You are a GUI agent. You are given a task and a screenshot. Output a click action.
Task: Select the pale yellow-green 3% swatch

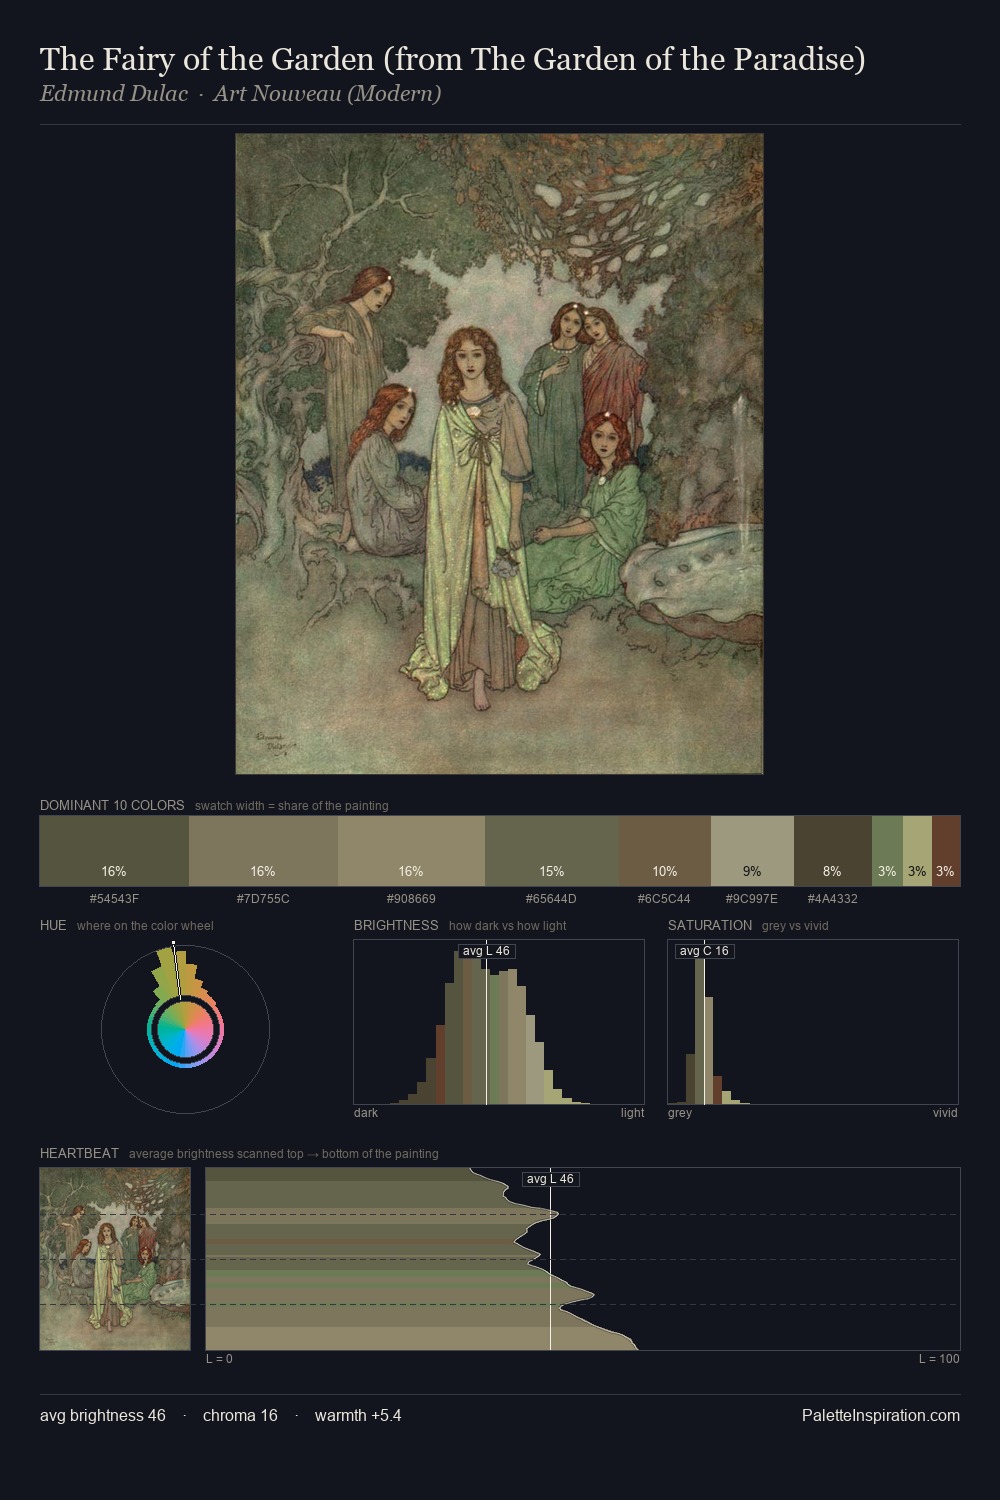[917, 851]
